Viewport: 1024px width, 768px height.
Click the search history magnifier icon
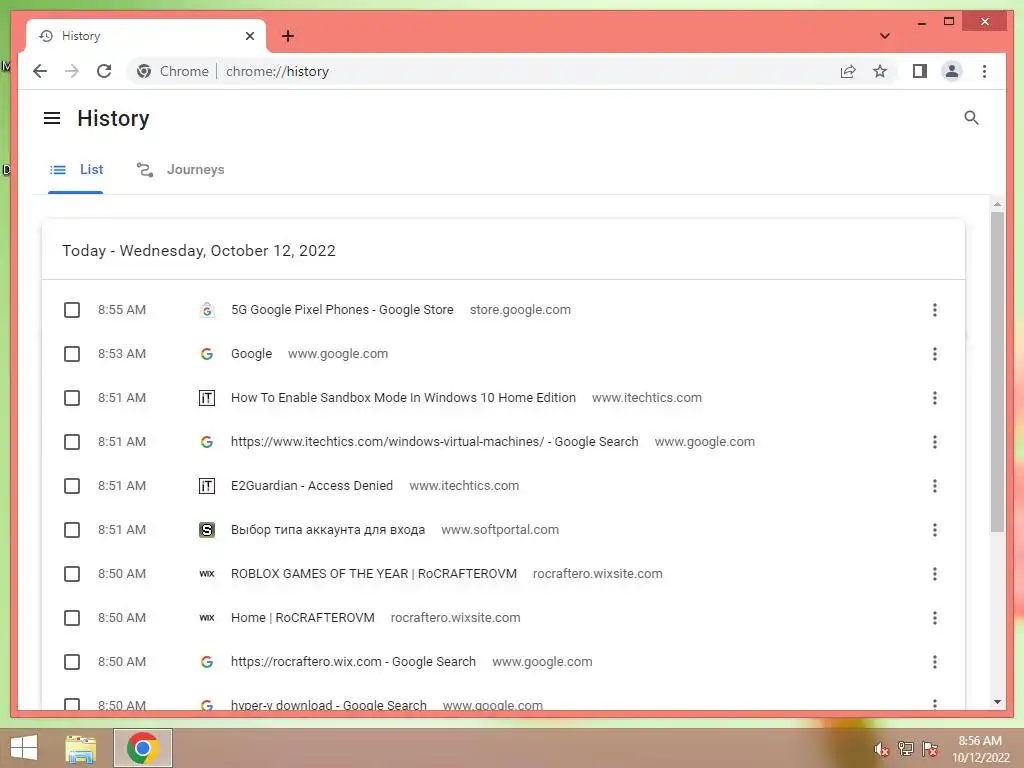[x=971, y=118]
